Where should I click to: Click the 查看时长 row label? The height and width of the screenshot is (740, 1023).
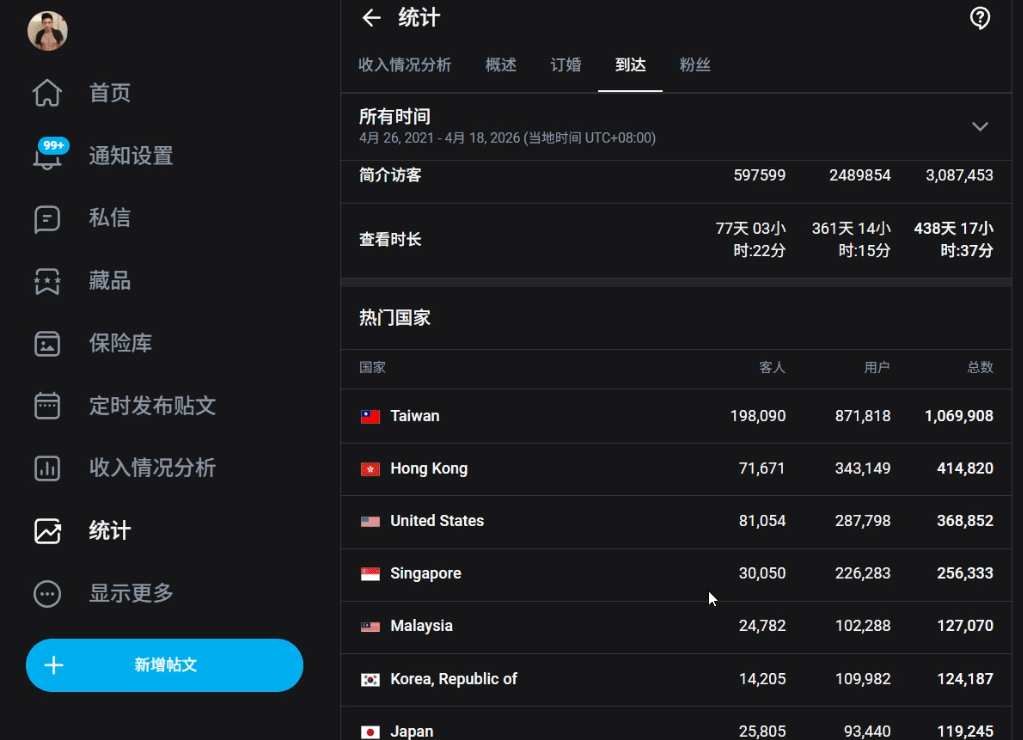tap(390, 239)
